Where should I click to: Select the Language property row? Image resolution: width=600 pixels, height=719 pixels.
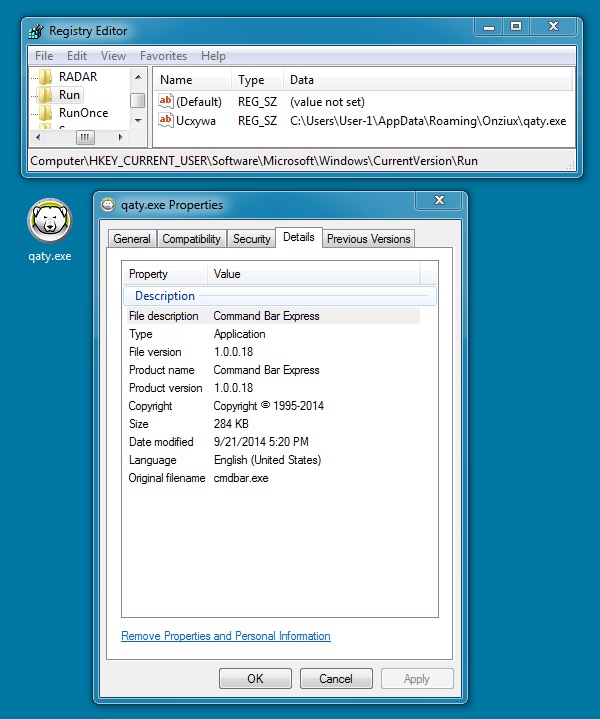273,460
